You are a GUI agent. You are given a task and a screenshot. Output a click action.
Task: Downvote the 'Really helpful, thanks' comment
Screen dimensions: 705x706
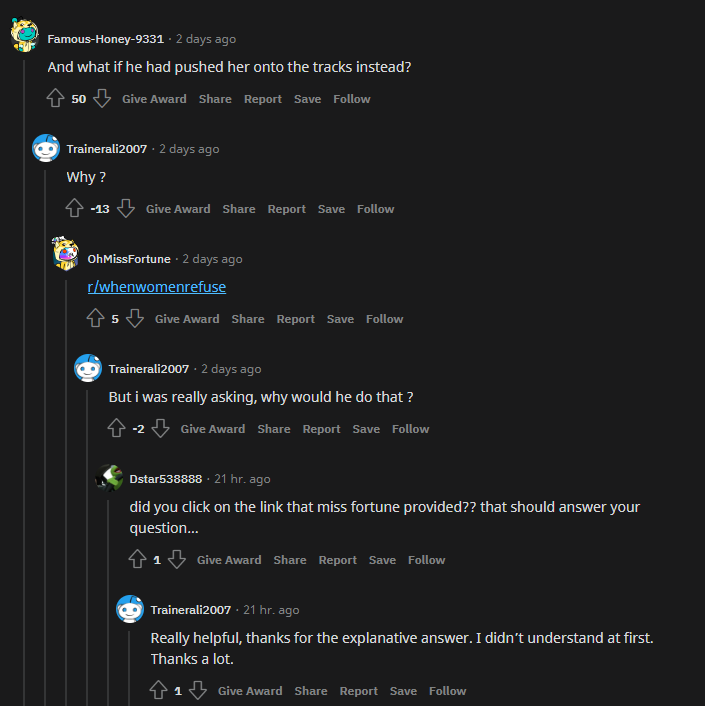(198, 690)
